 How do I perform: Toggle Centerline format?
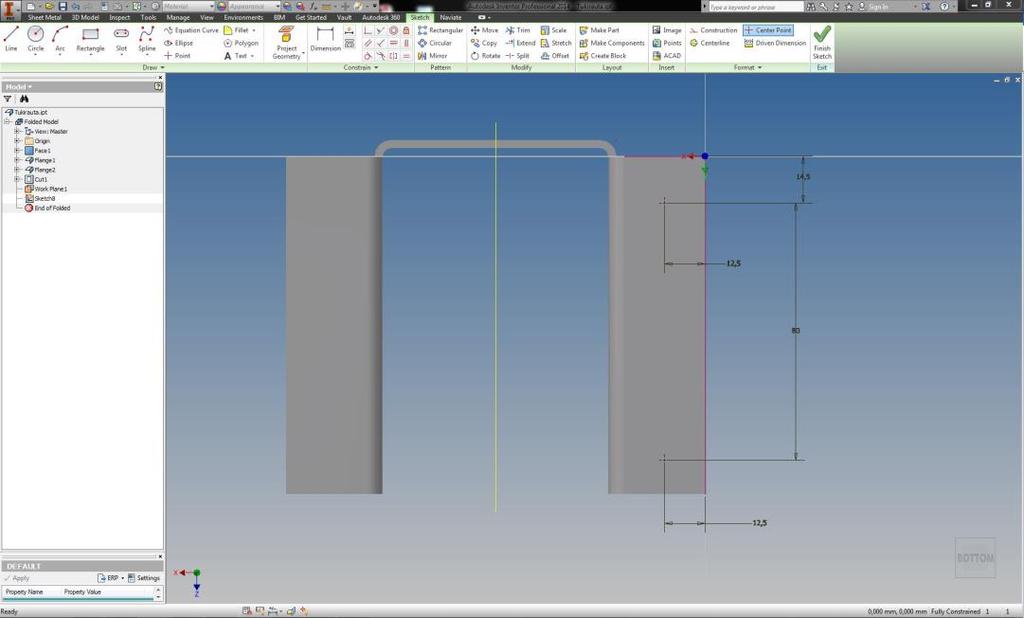pos(709,43)
